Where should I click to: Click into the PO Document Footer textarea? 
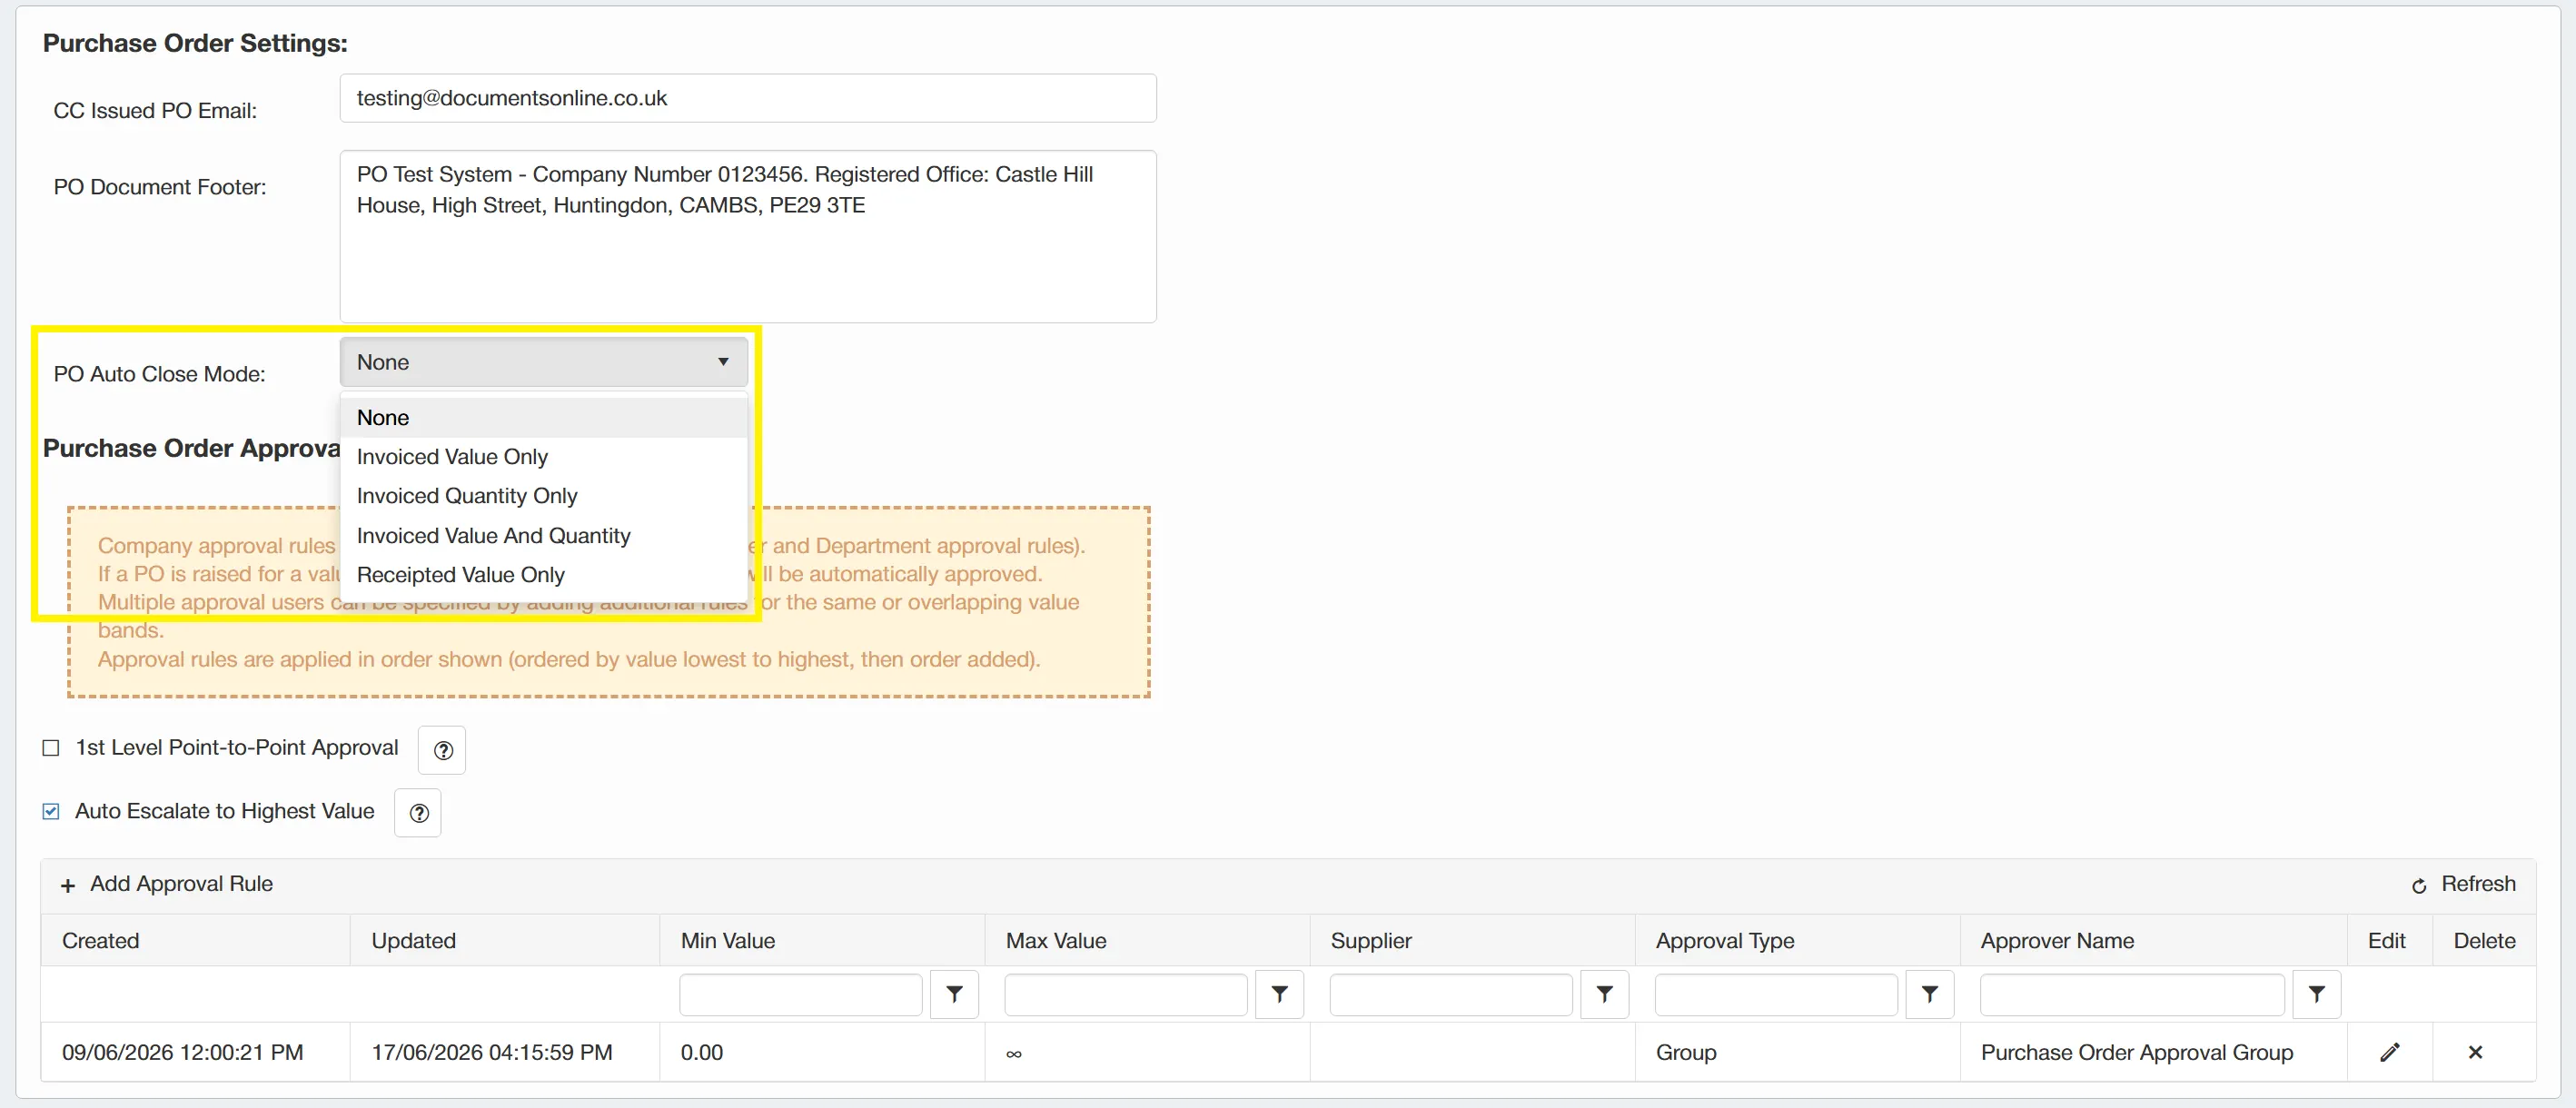click(748, 236)
